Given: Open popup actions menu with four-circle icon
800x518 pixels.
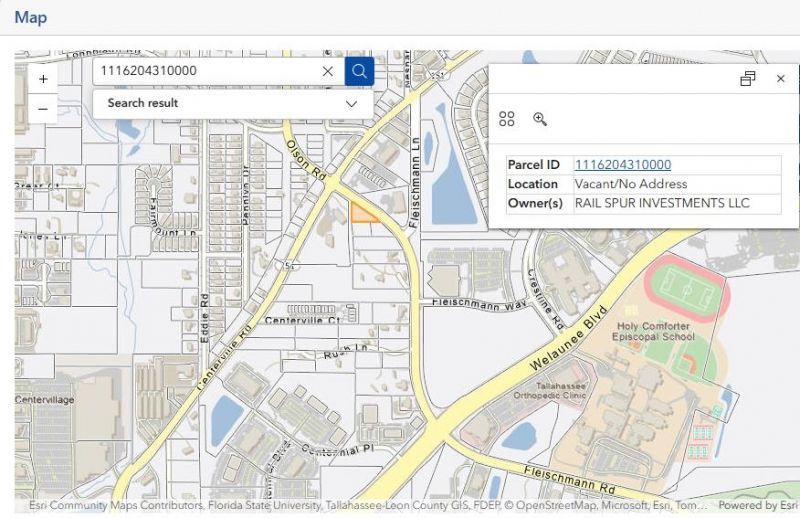Looking at the screenshot, I should [507, 119].
